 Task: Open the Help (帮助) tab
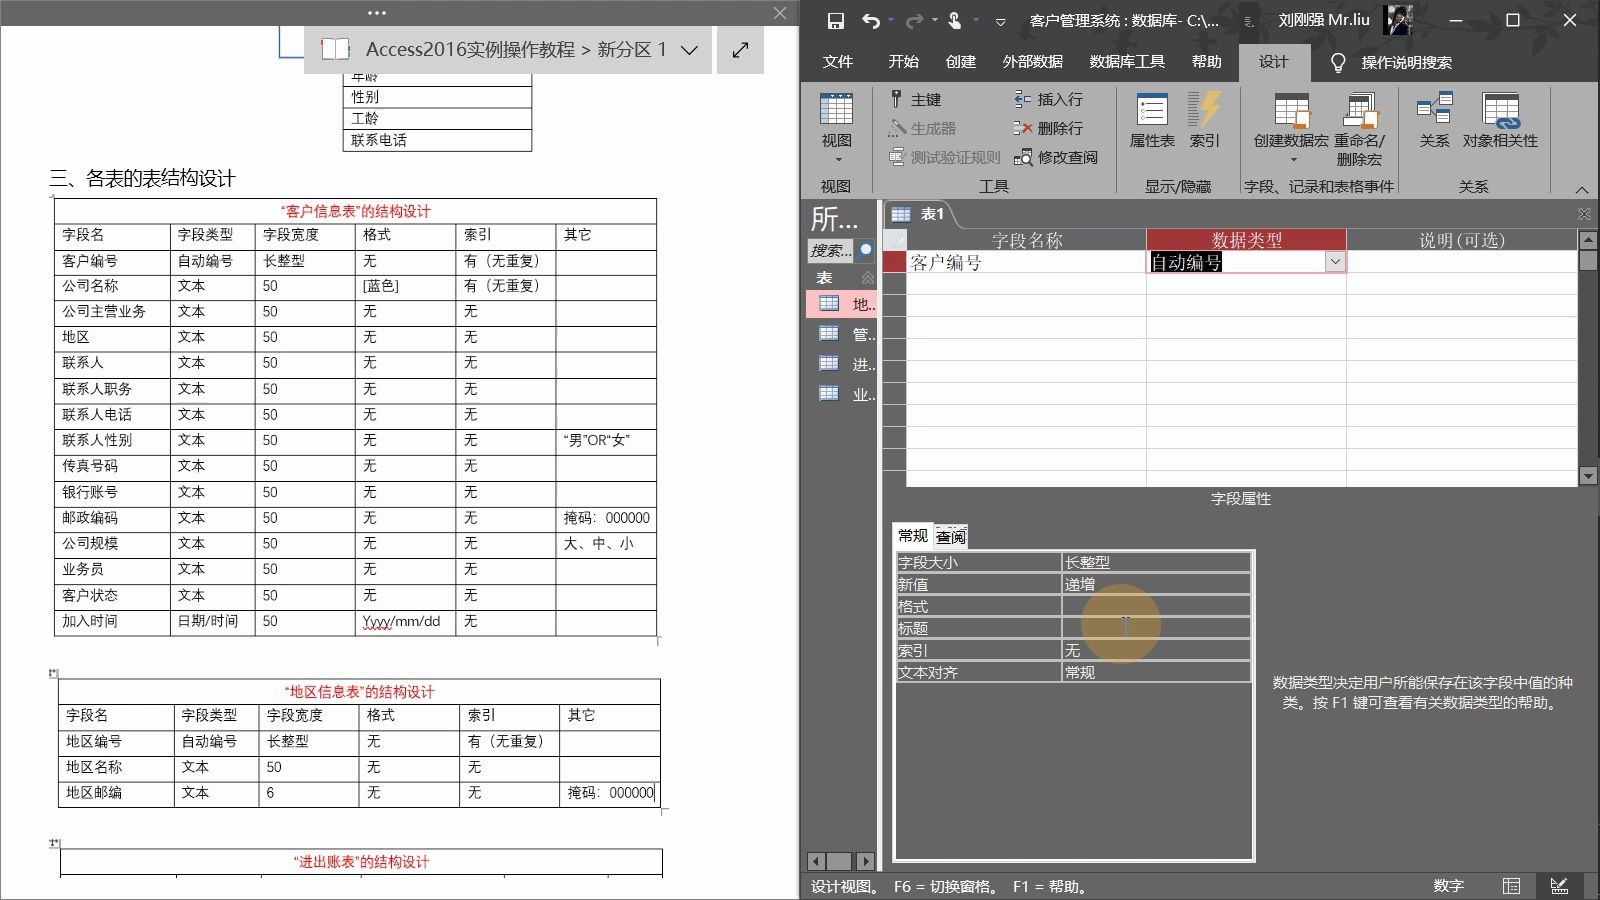1206,62
